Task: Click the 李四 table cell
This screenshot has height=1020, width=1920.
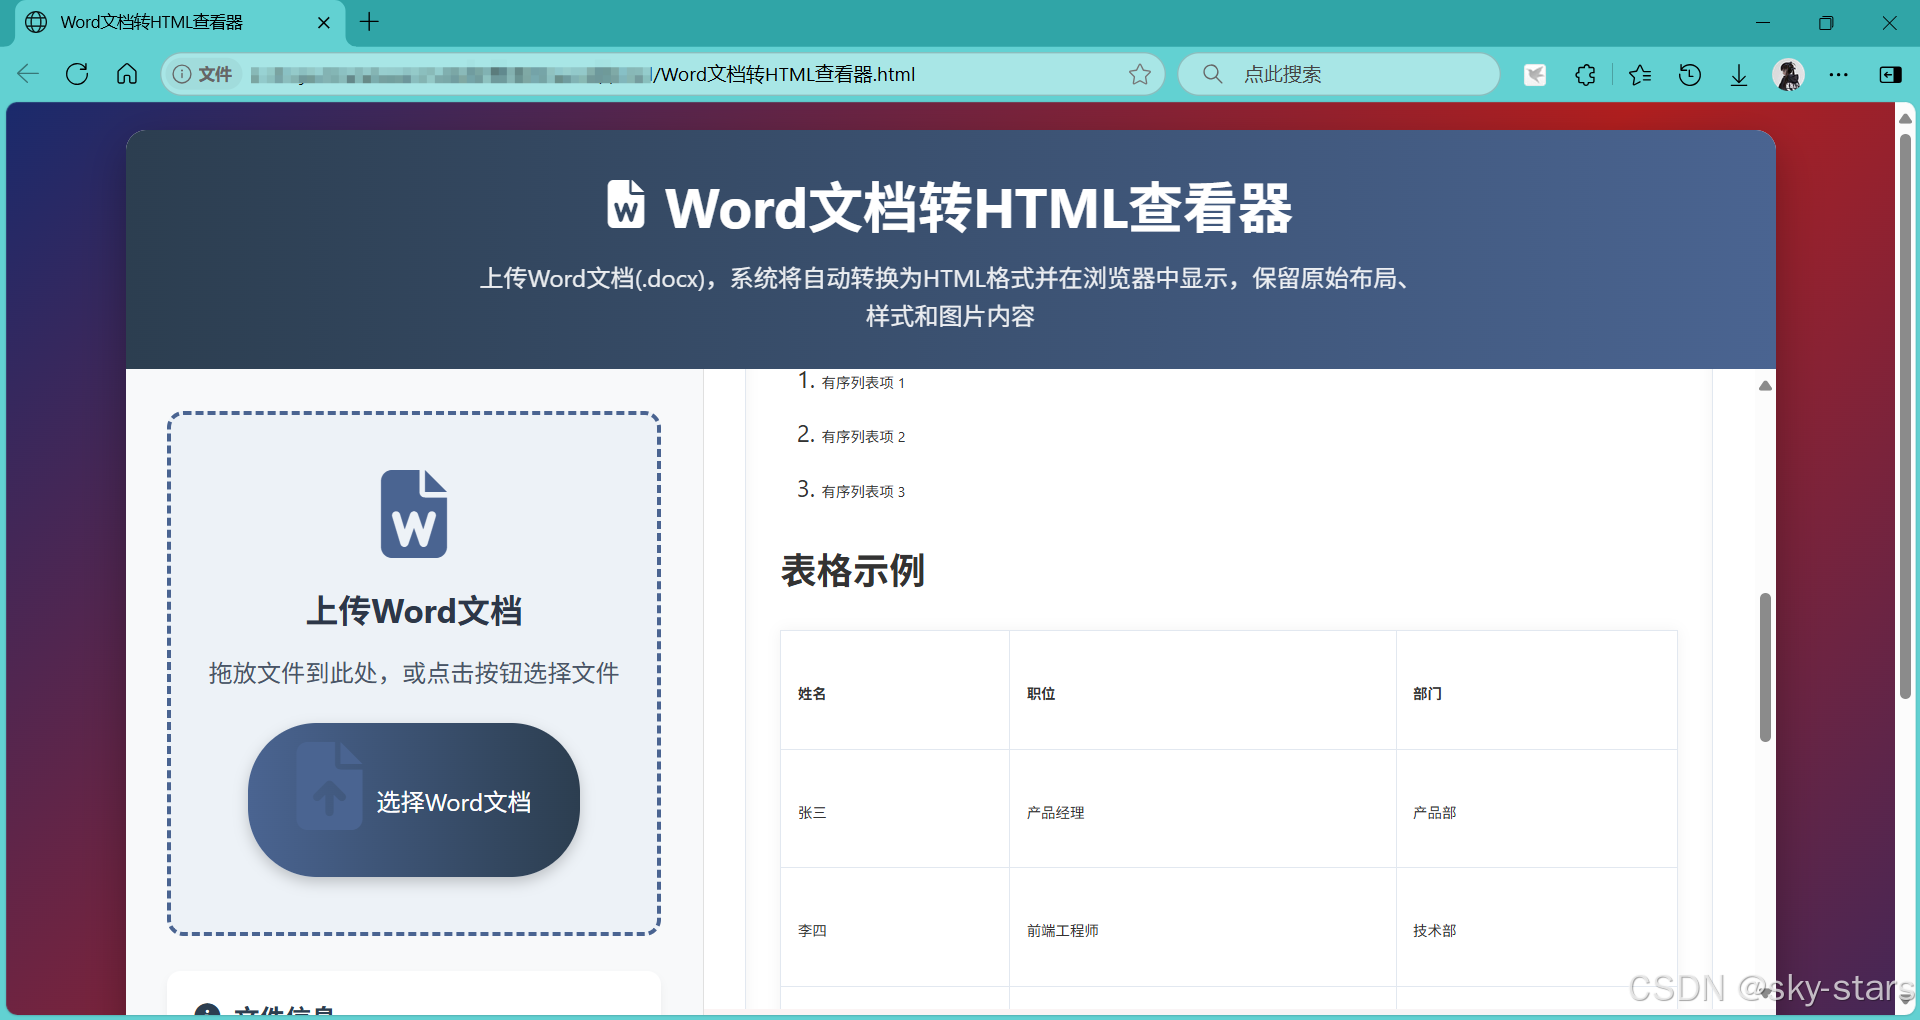Action: (x=895, y=927)
